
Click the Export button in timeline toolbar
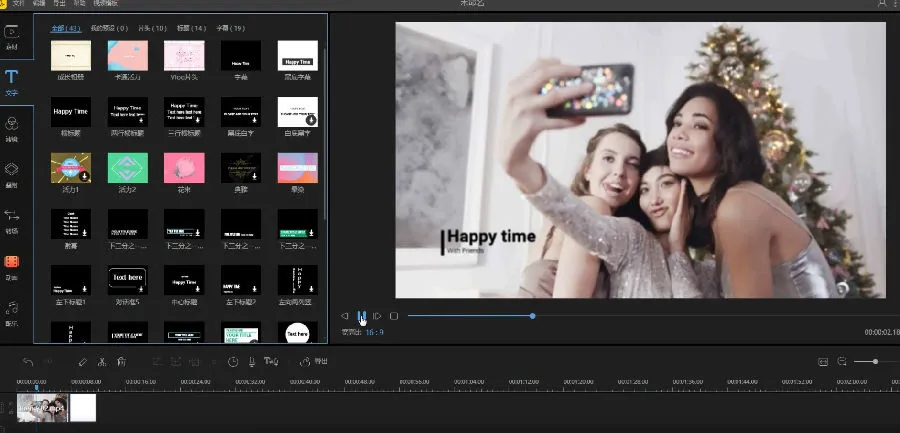coord(314,362)
